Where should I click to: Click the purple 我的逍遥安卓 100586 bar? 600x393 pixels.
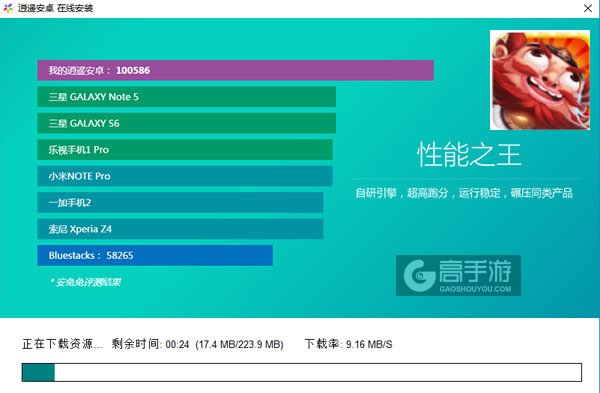(x=235, y=70)
